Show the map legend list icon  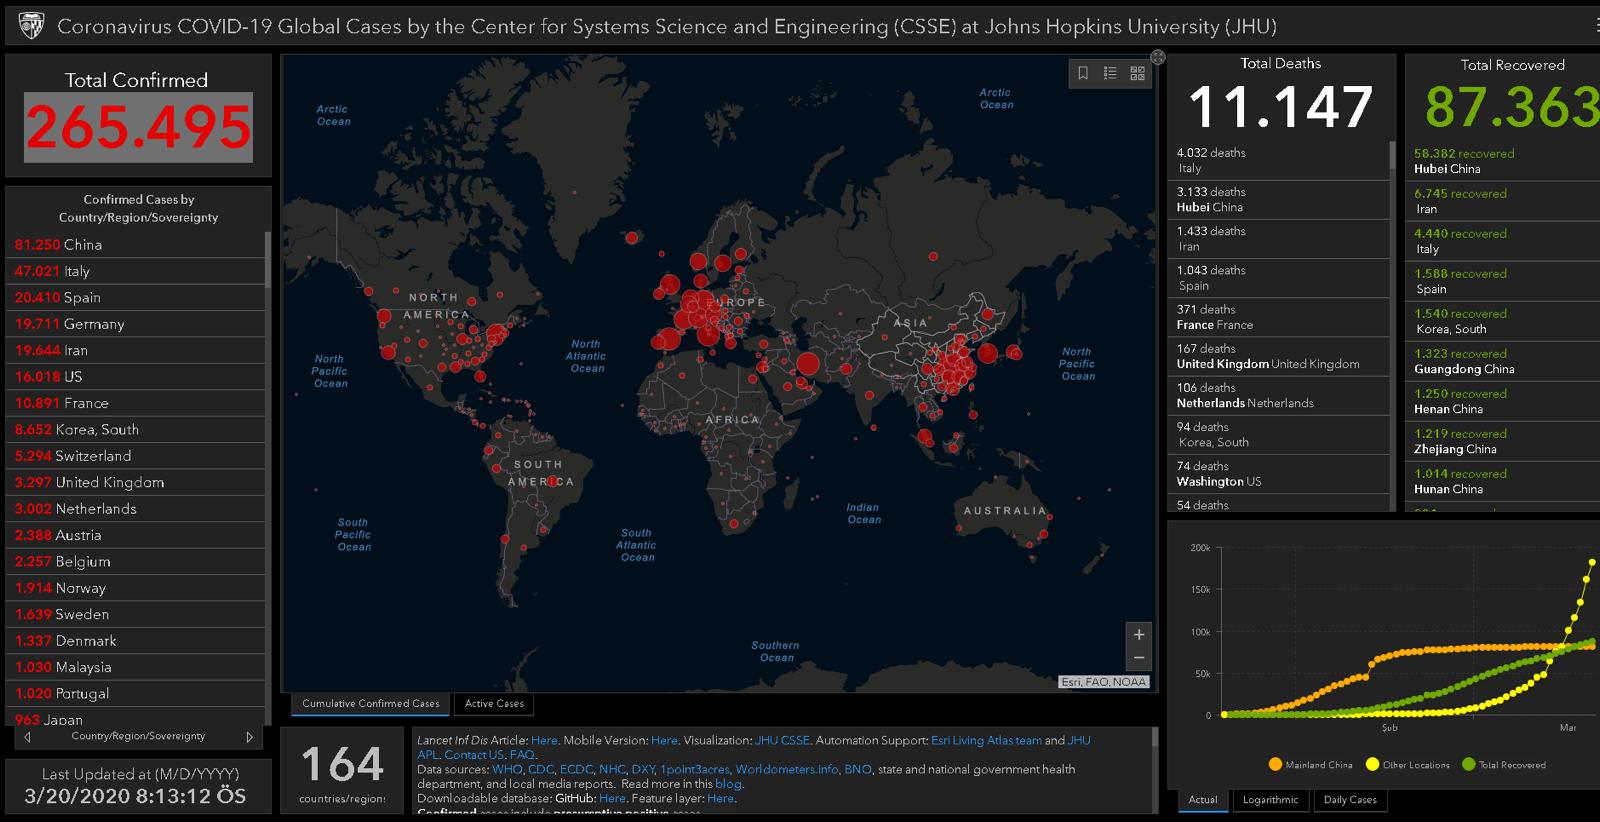[1110, 73]
